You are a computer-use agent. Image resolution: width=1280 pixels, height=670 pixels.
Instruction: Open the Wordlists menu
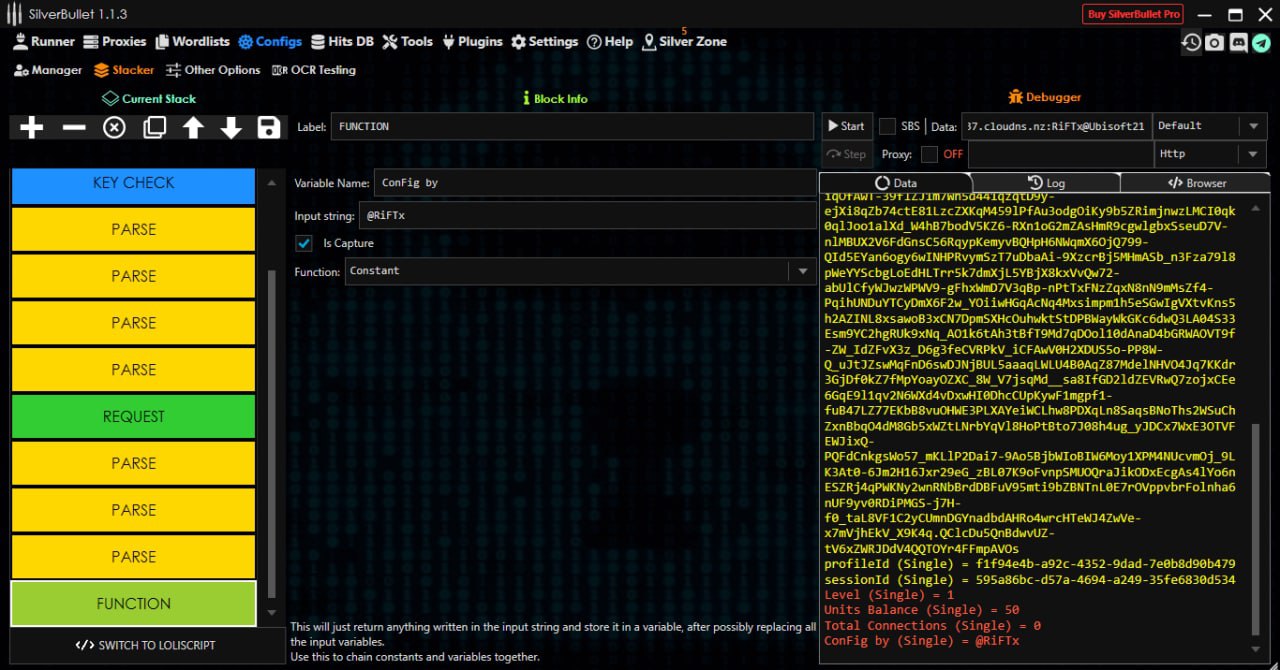point(191,42)
